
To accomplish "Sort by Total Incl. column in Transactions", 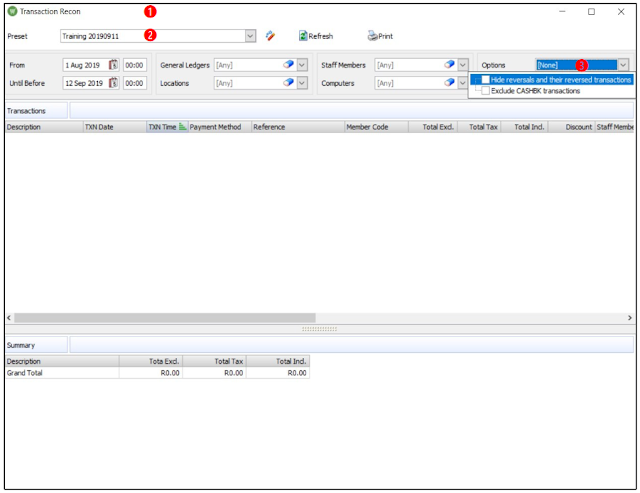I will [x=524, y=127].
